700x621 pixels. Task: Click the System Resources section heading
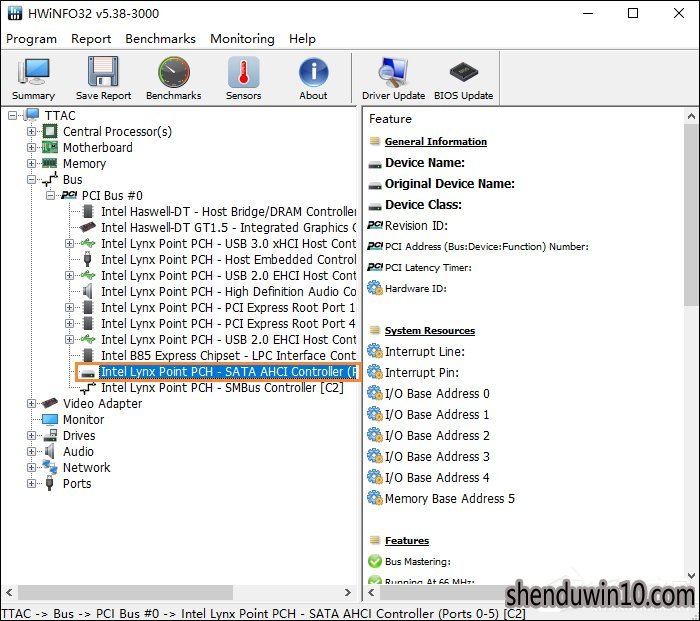click(430, 331)
